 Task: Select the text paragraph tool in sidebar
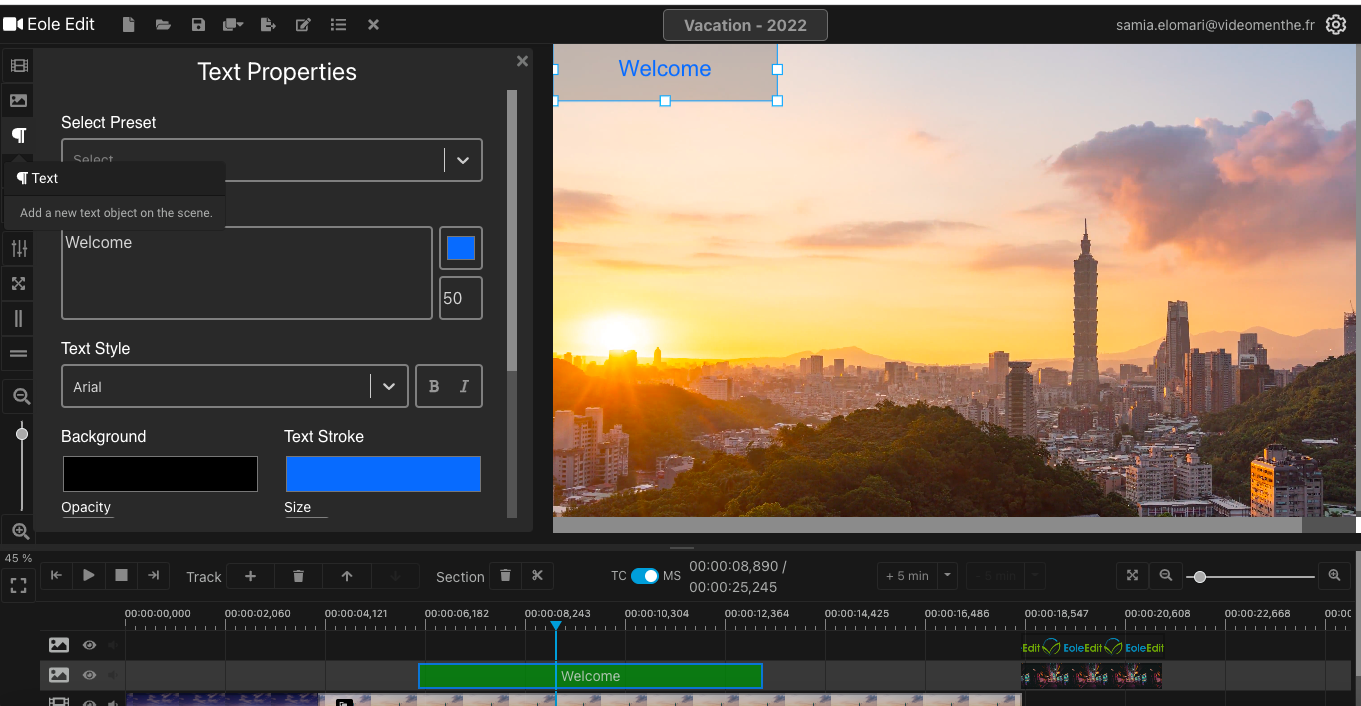tap(19, 135)
